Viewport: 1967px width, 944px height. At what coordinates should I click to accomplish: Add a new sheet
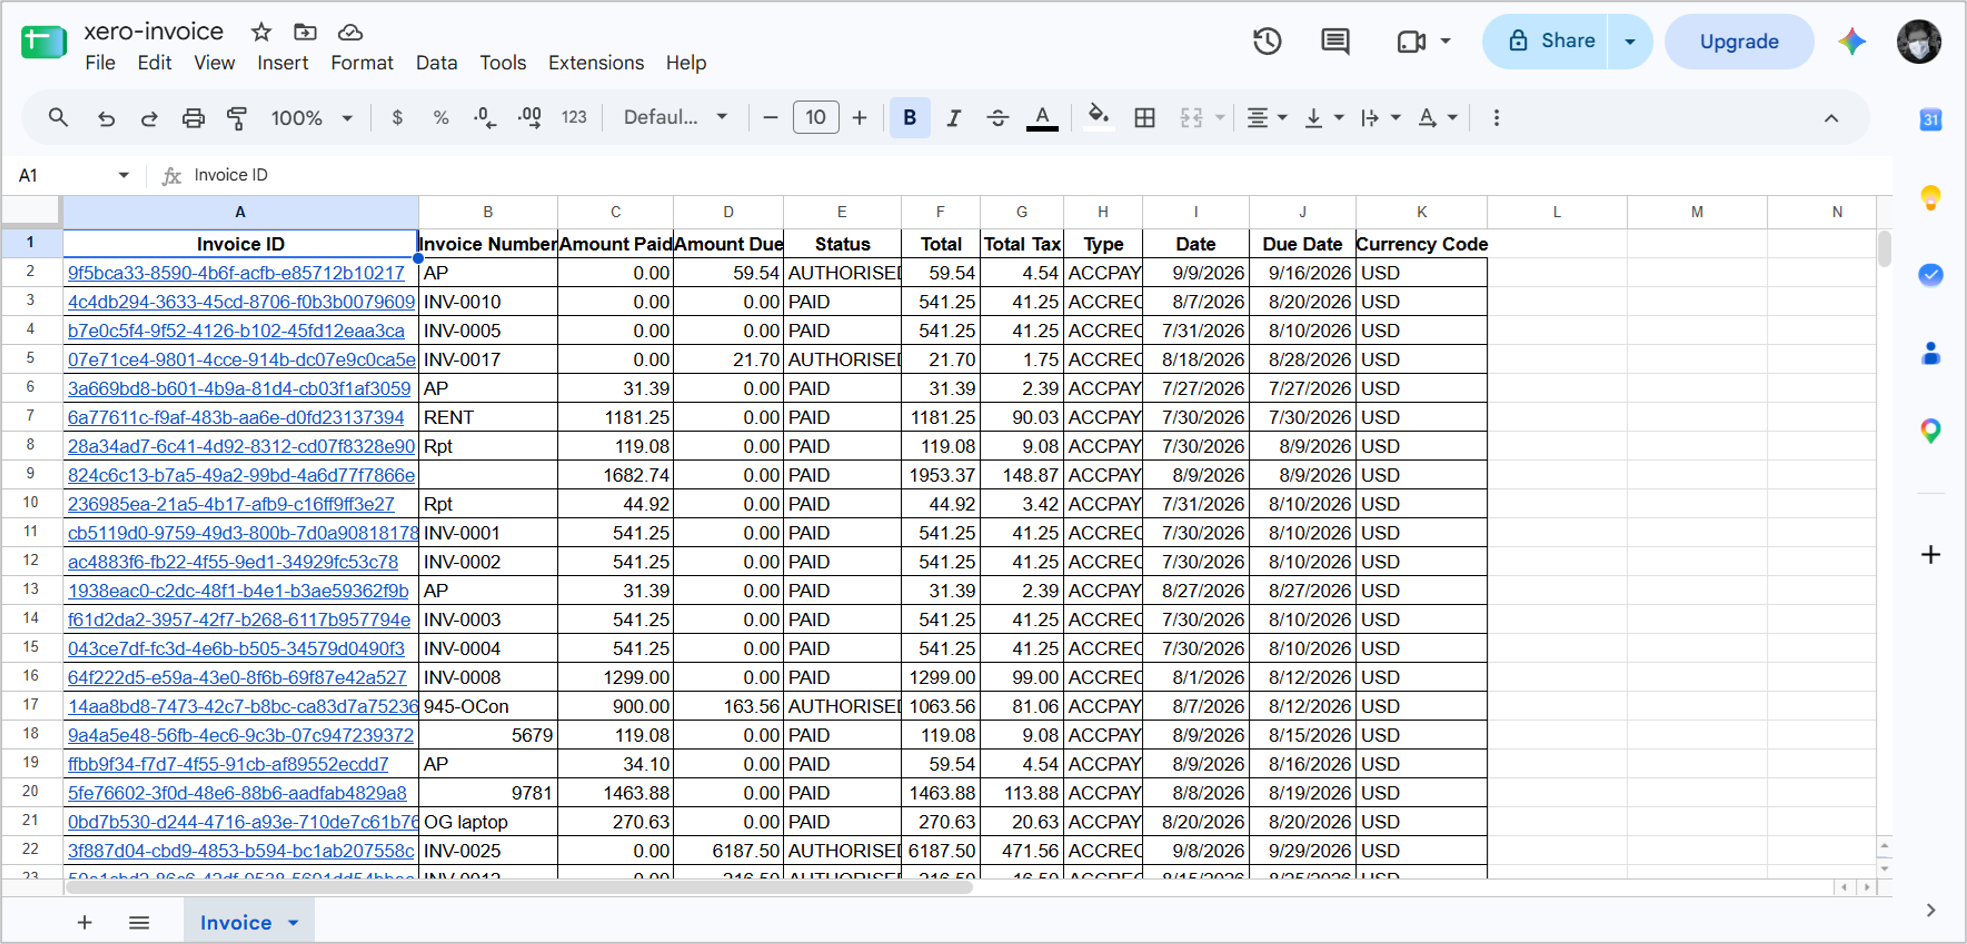(x=85, y=922)
